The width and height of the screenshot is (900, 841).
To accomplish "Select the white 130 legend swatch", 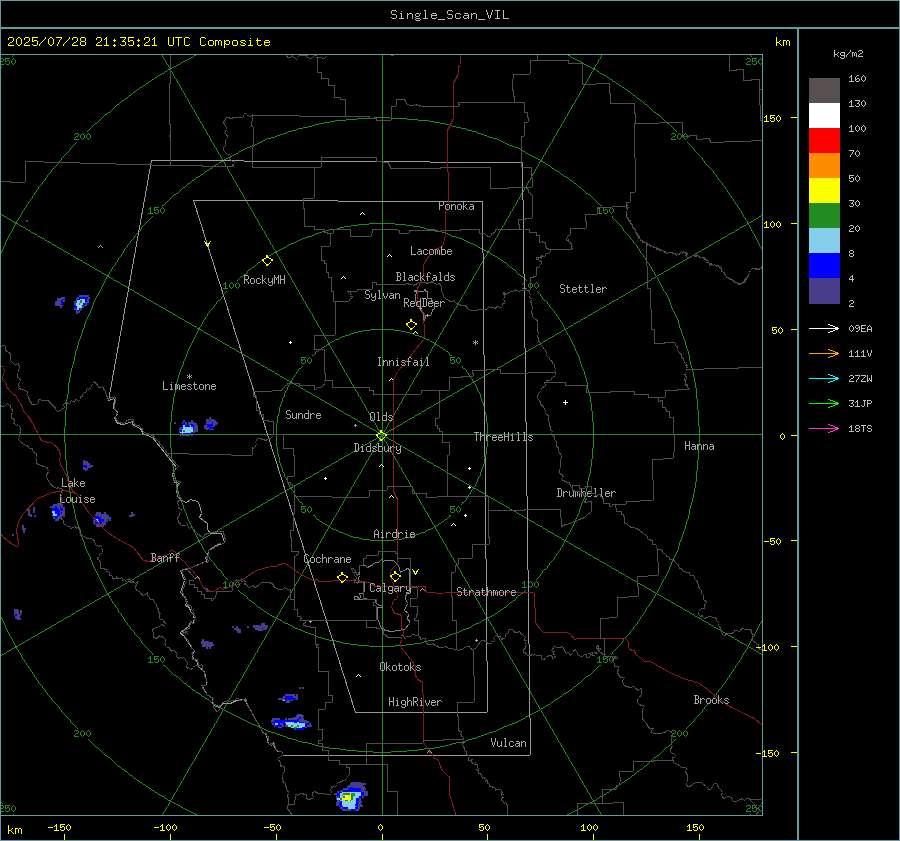I will tap(824, 116).
